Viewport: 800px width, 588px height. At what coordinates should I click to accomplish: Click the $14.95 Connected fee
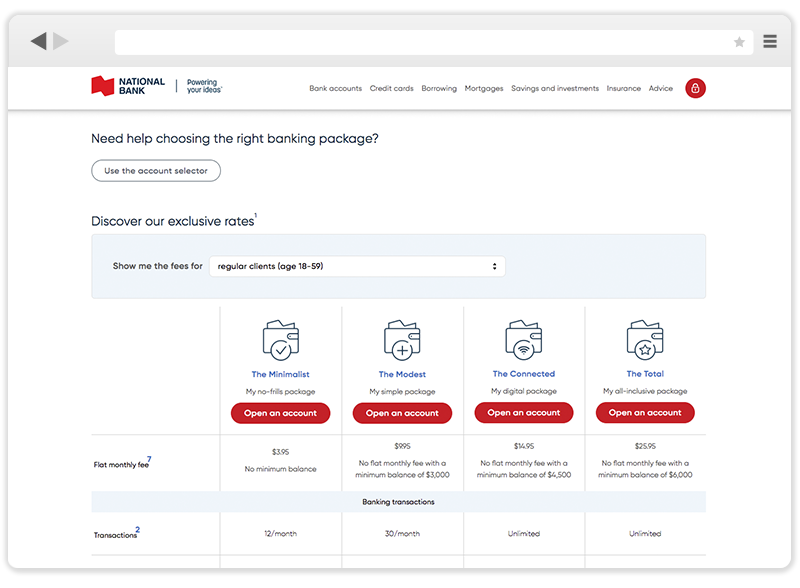point(523,446)
